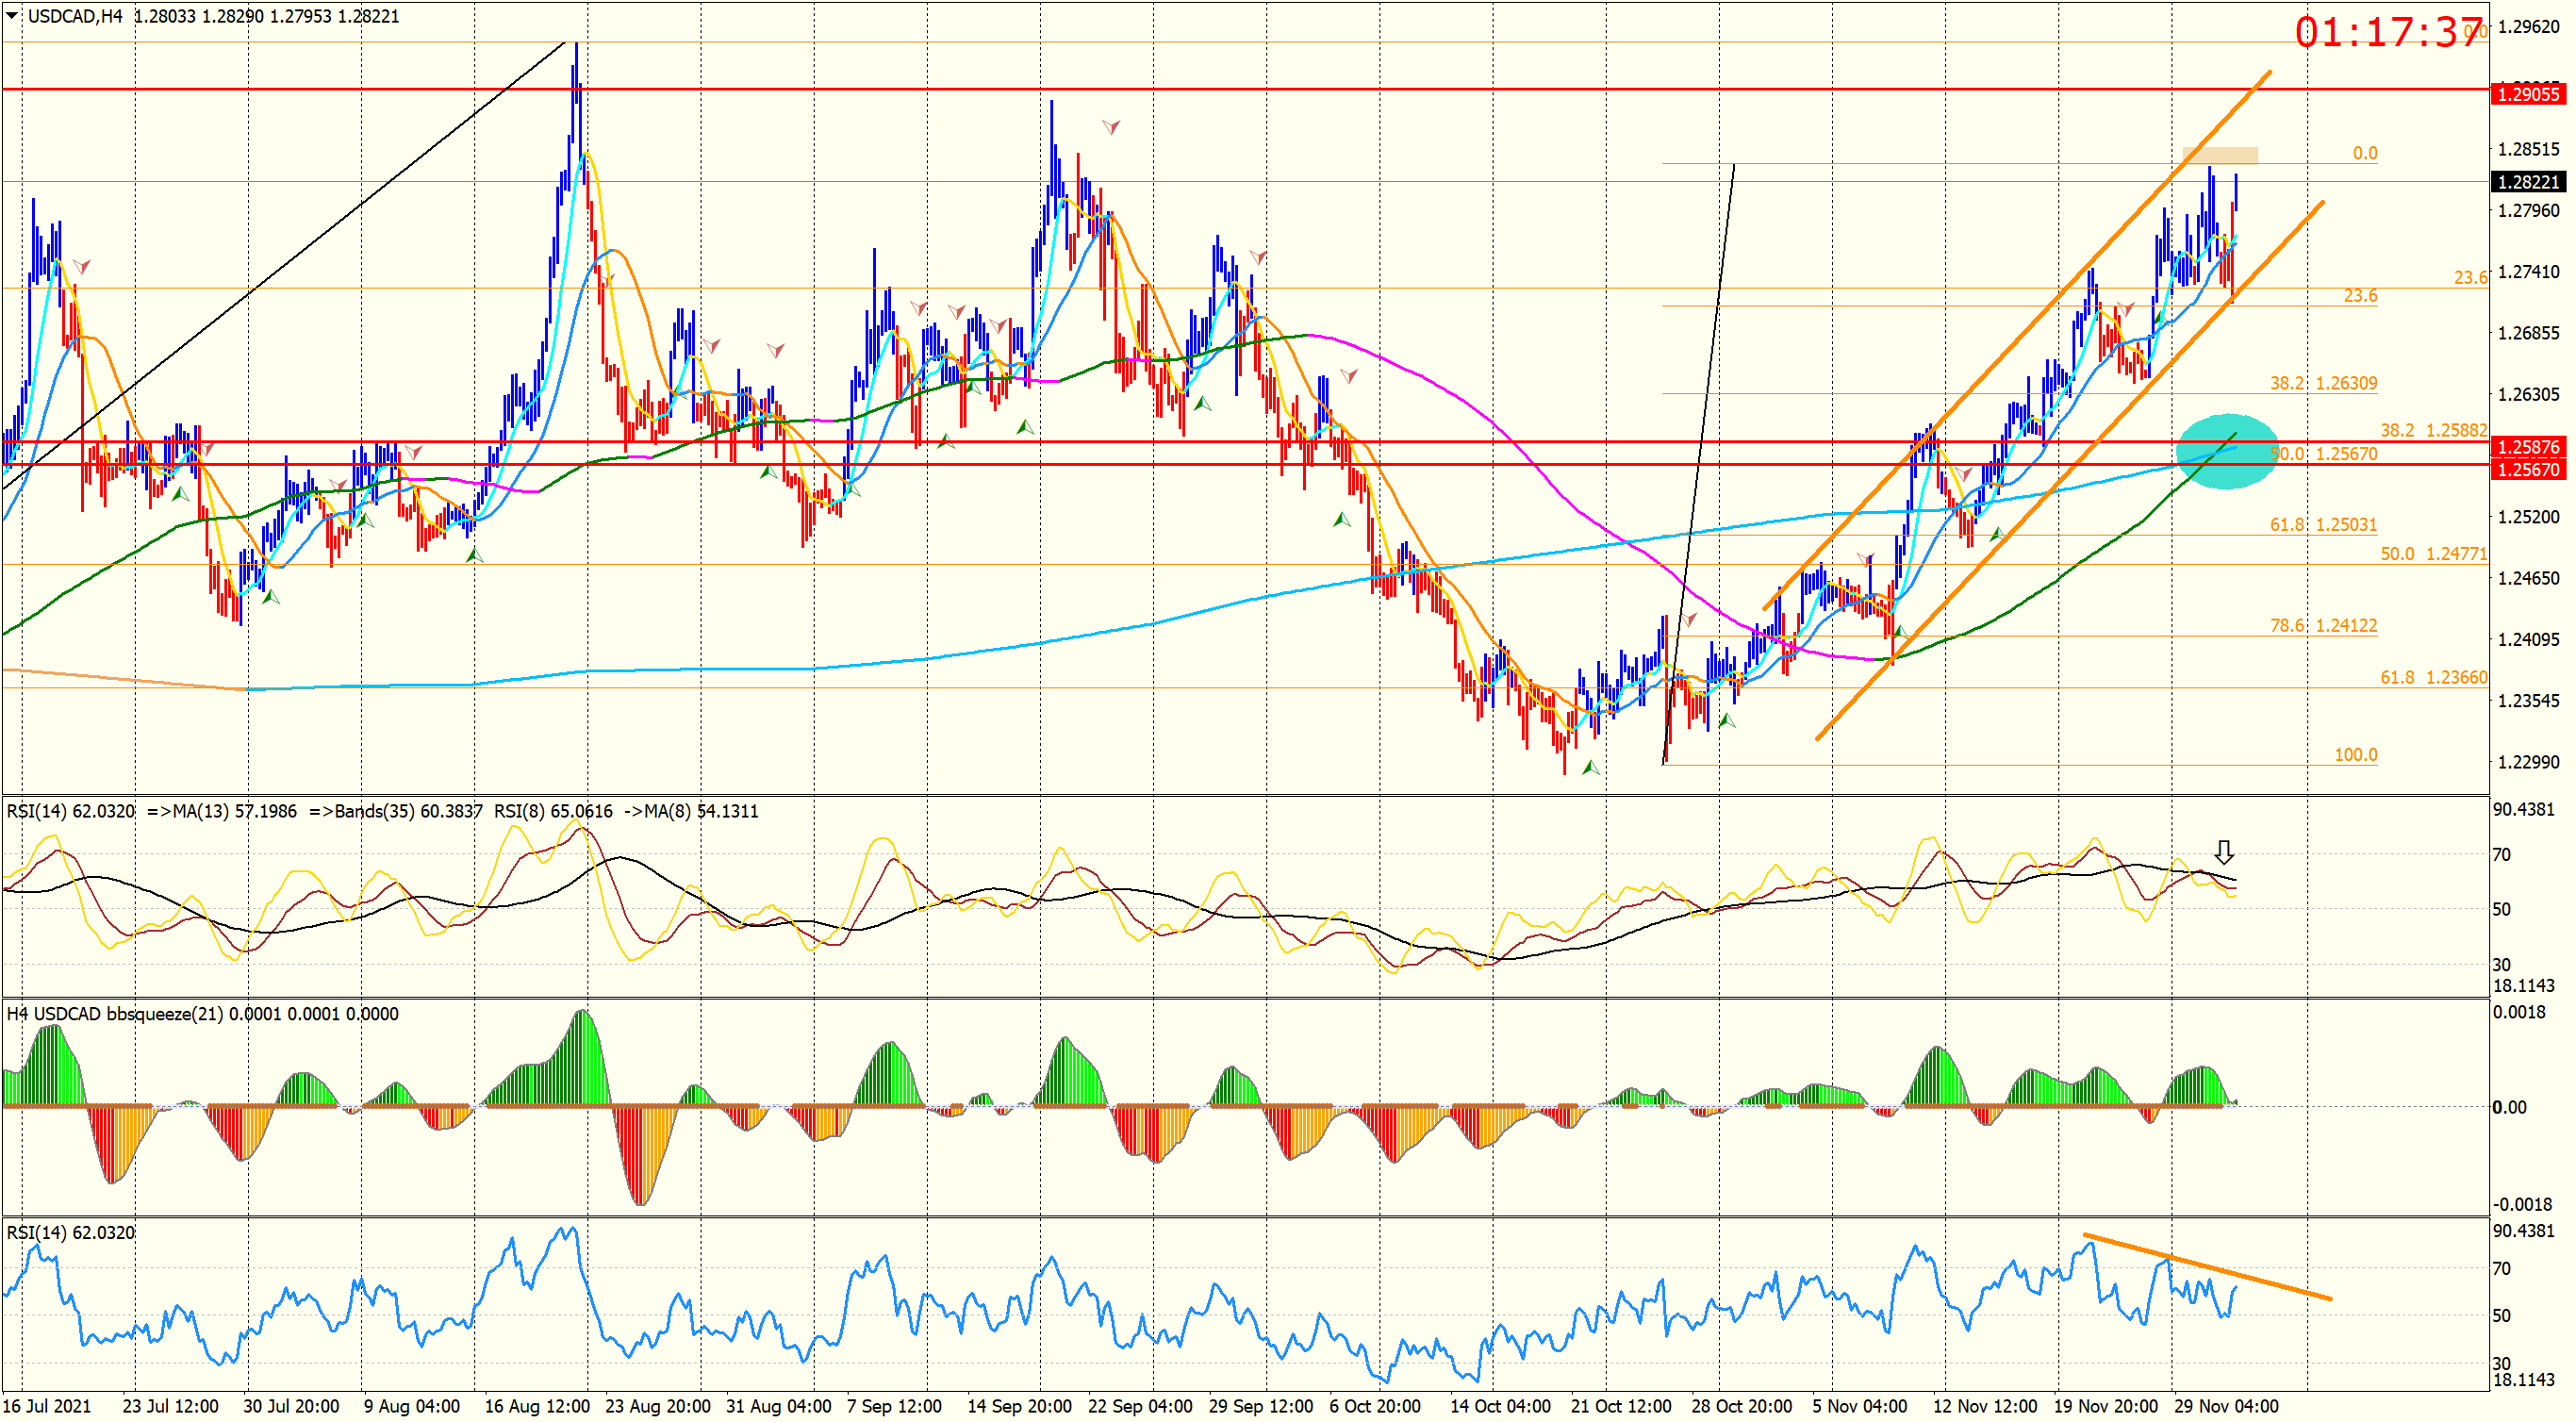The height and width of the screenshot is (1422, 2576).
Task: Click the Fibonacci 38.2 1.26309 label
Action: coord(2322,383)
